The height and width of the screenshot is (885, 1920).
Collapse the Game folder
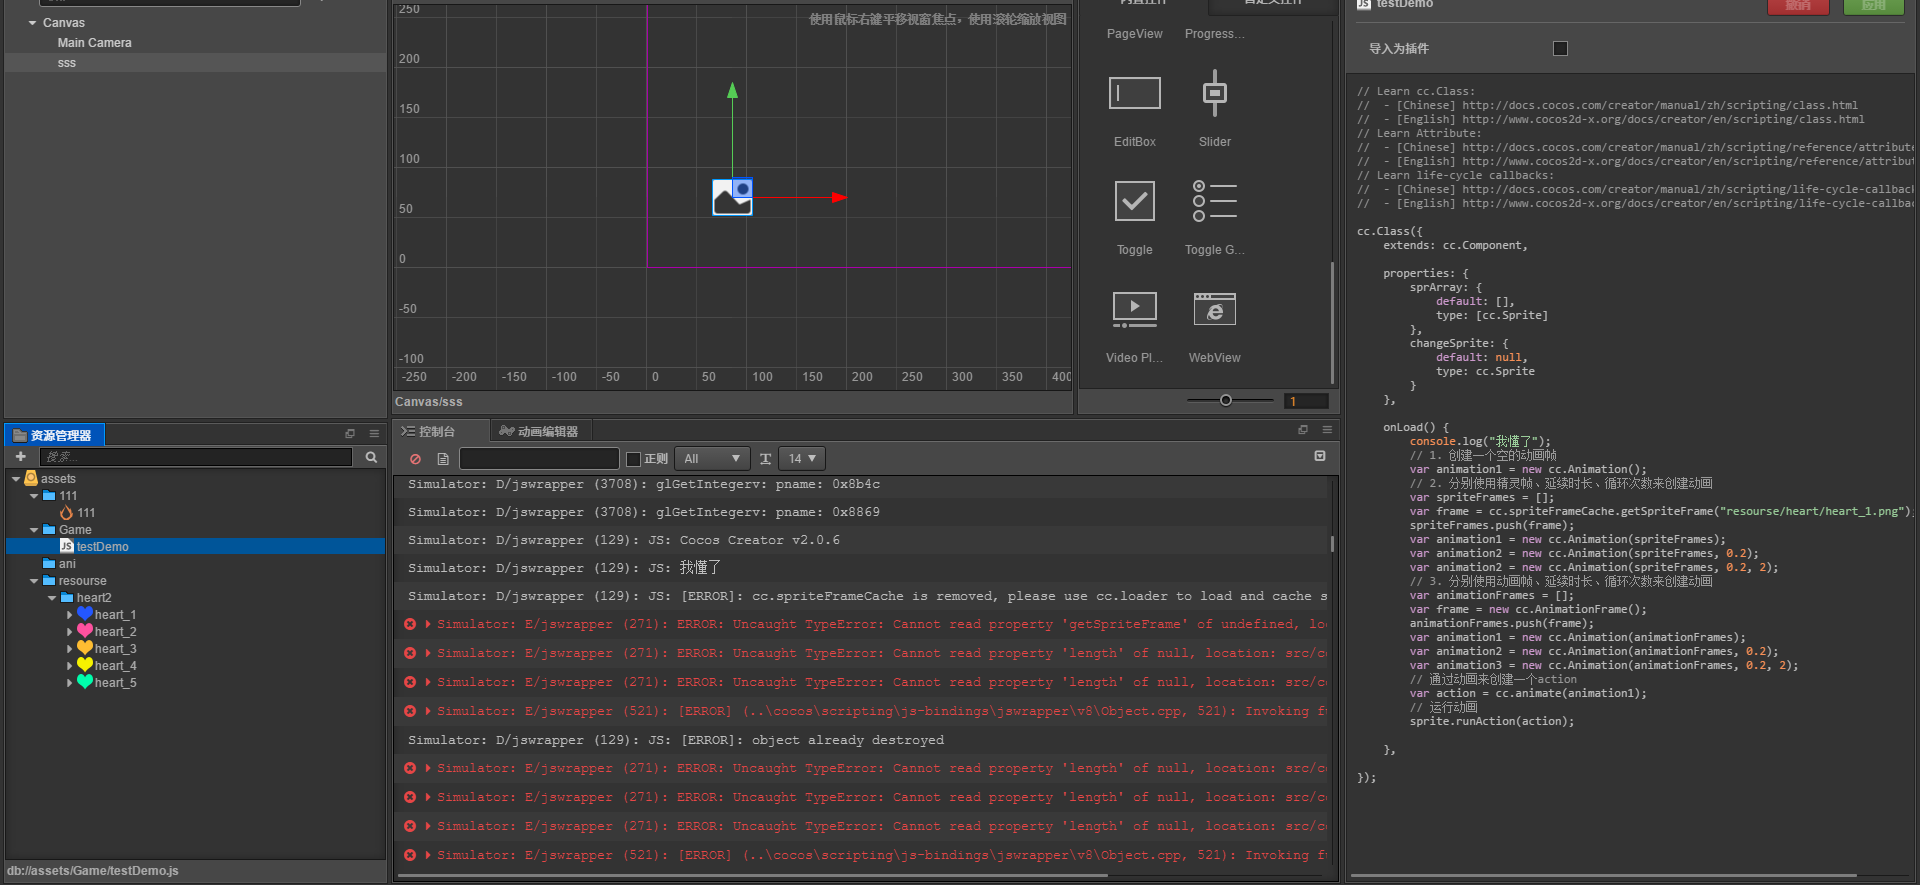(34, 530)
